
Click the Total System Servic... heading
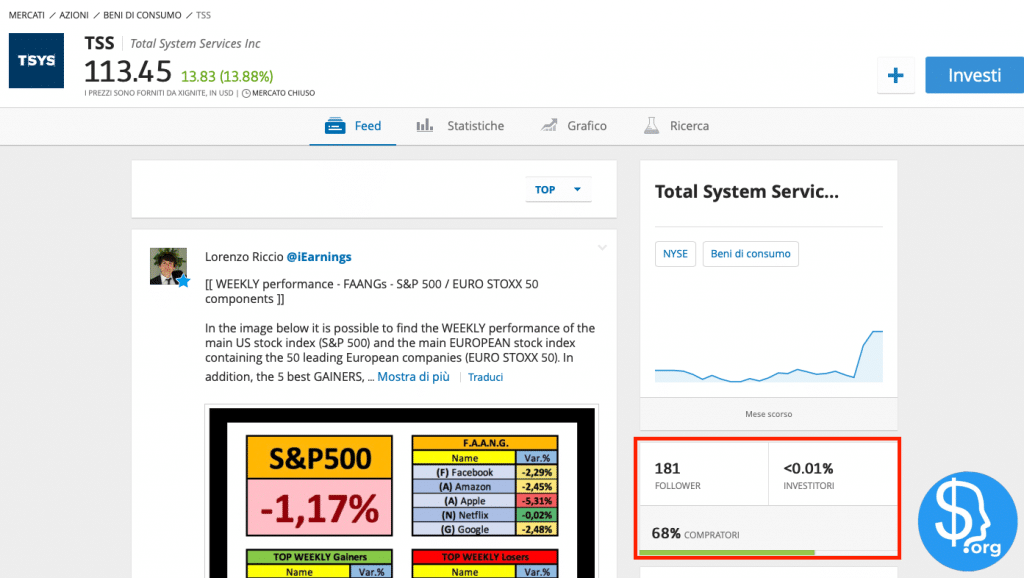tap(746, 191)
